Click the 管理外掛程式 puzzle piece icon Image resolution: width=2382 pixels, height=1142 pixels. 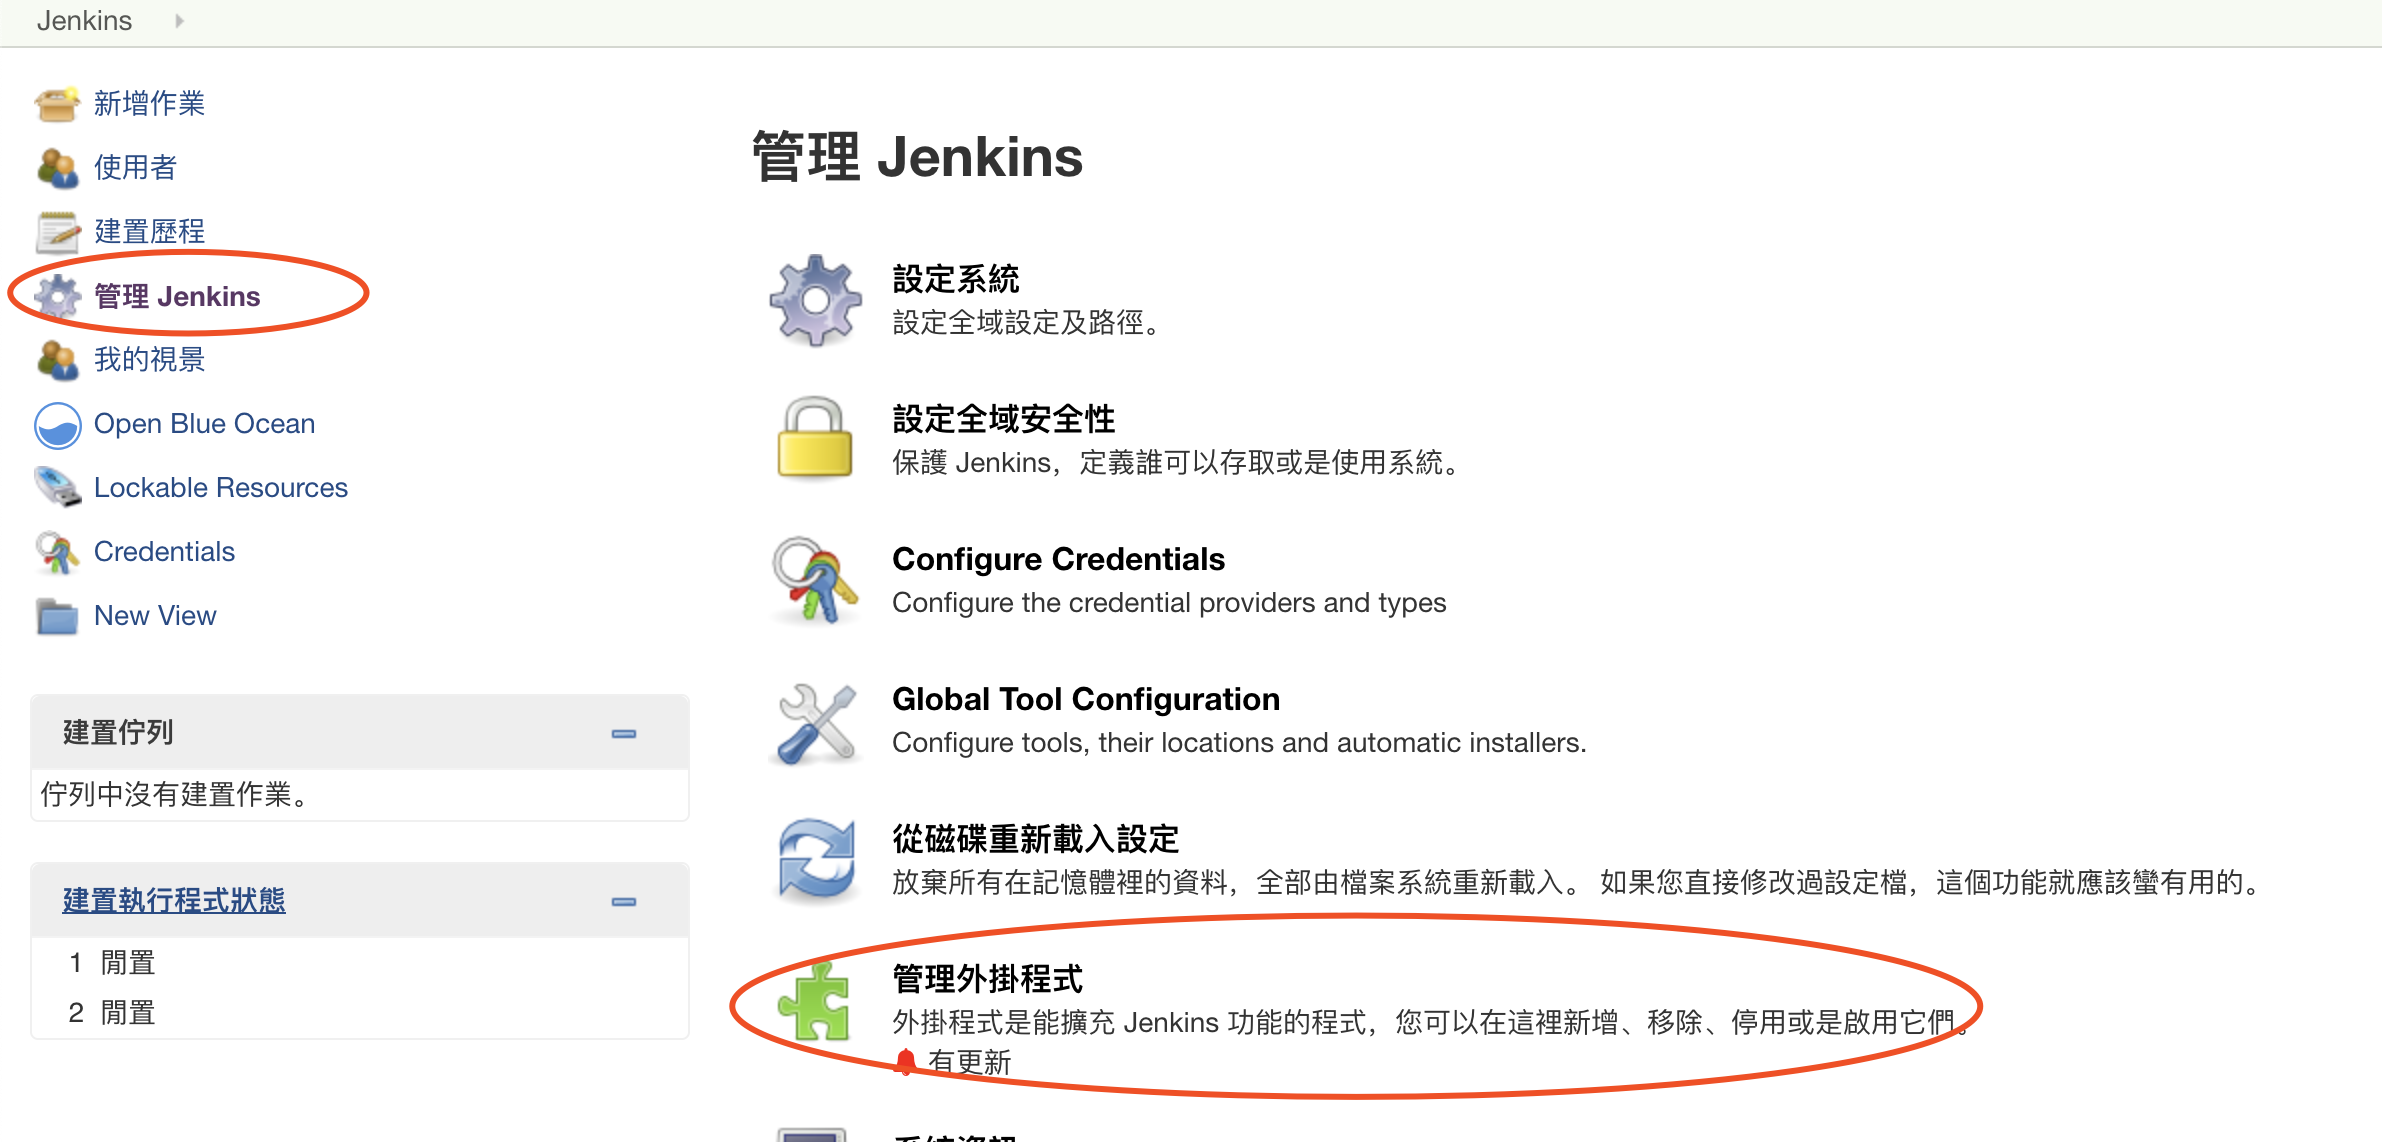click(815, 1001)
